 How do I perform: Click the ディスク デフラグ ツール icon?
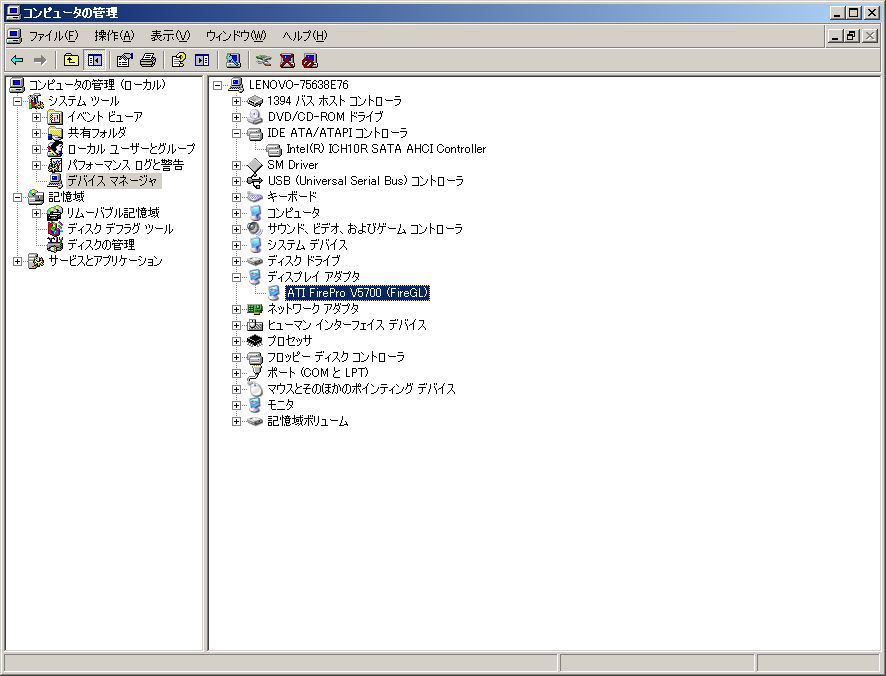(x=55, y=229)
